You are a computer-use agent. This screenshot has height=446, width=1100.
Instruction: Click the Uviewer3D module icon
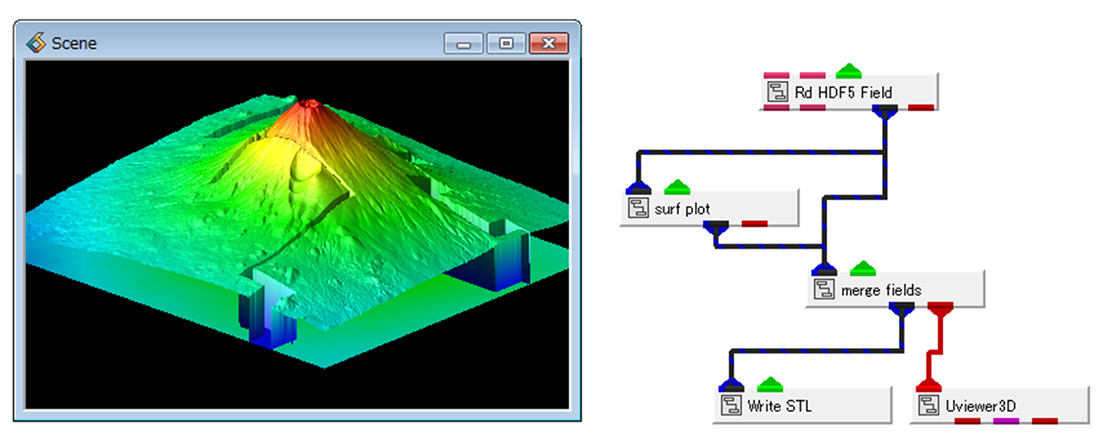pos(929,405)
